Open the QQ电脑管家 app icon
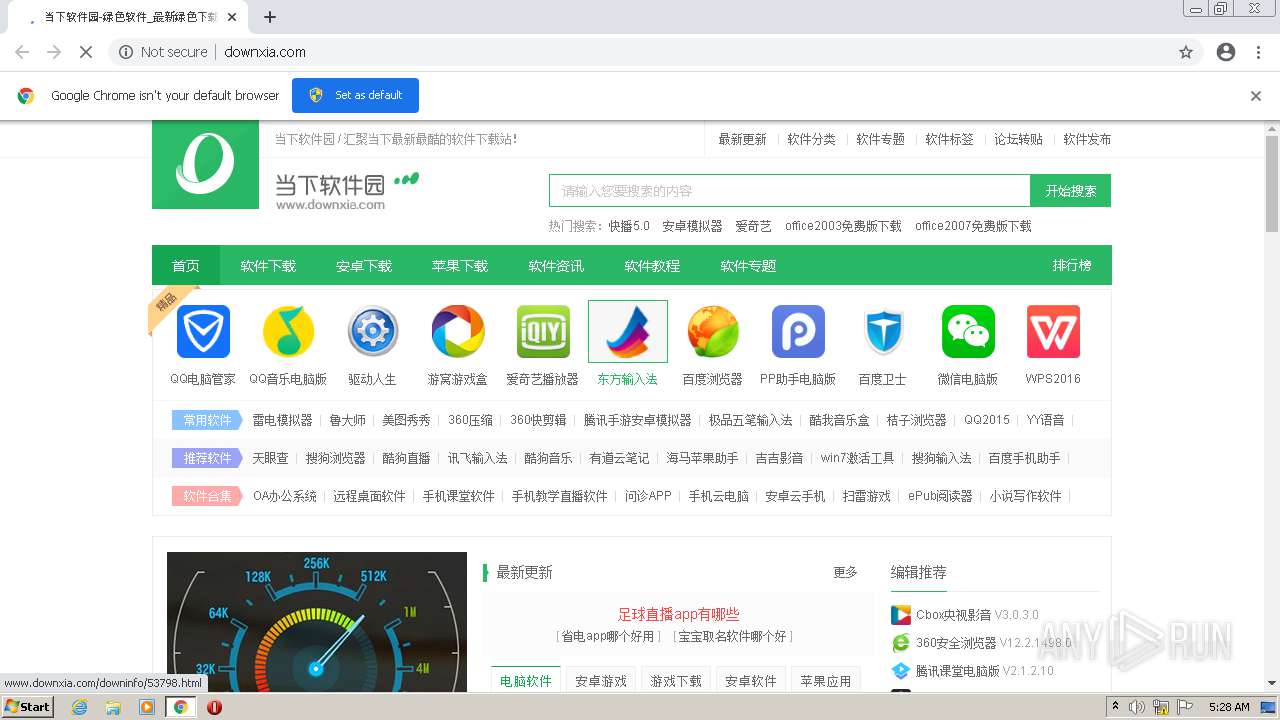The image size is (1280, 720). click(x=203, y=332)
